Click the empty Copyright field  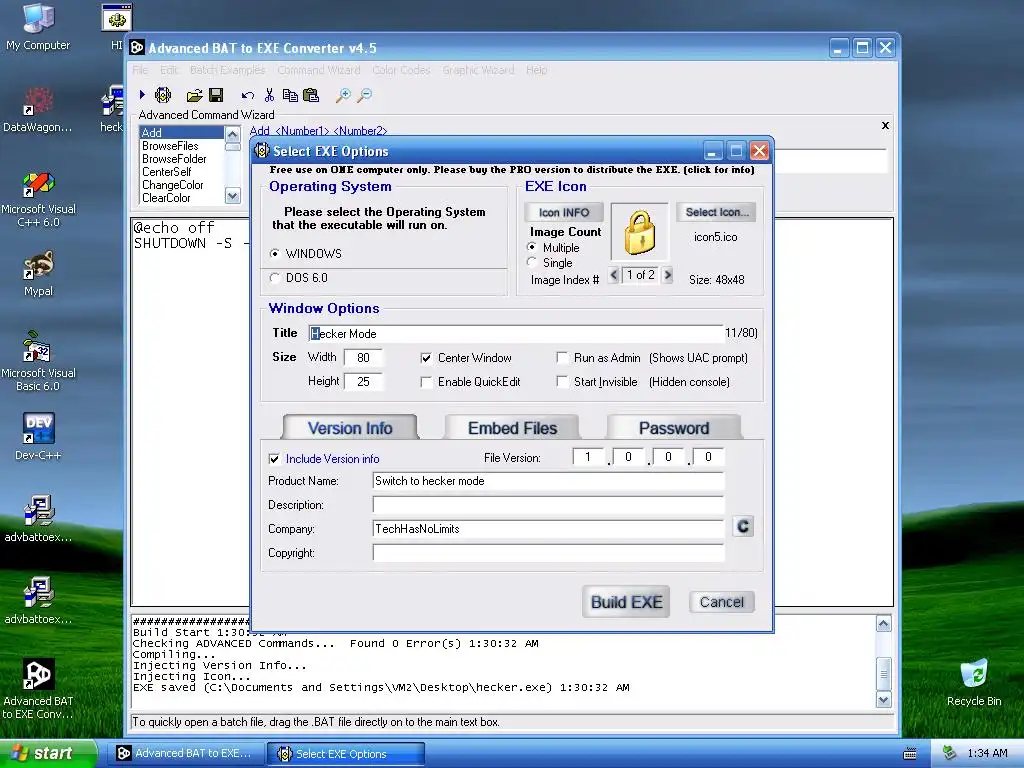click(548, 553)
